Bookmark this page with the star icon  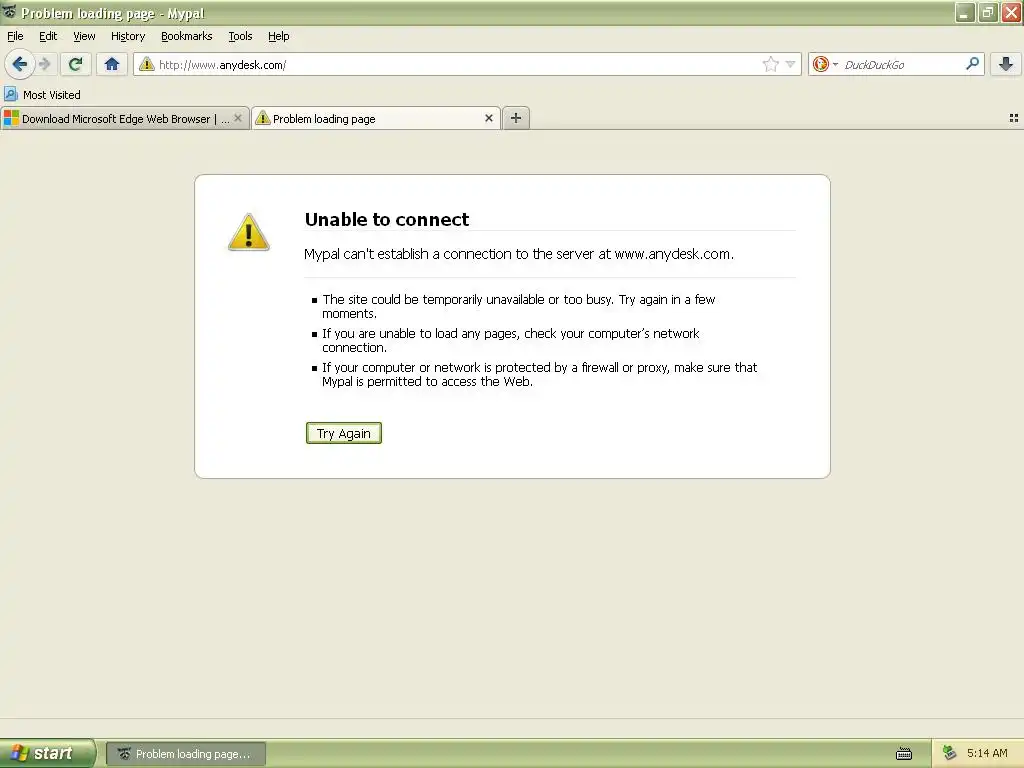(x=771, y=64)
